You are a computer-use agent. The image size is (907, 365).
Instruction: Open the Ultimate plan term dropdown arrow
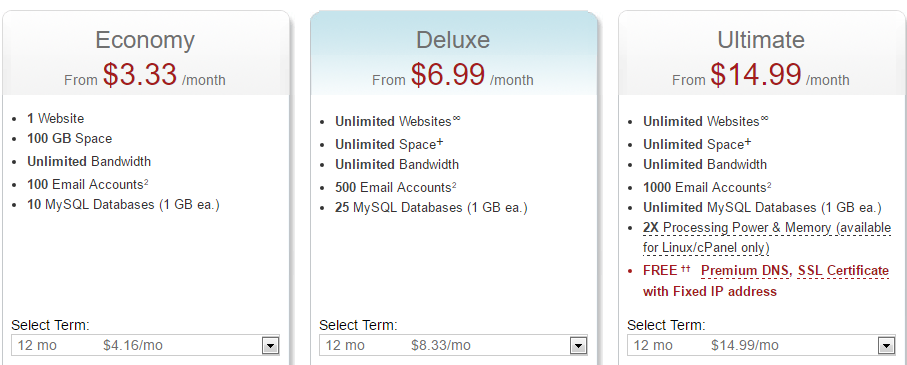tap(886, 346)
